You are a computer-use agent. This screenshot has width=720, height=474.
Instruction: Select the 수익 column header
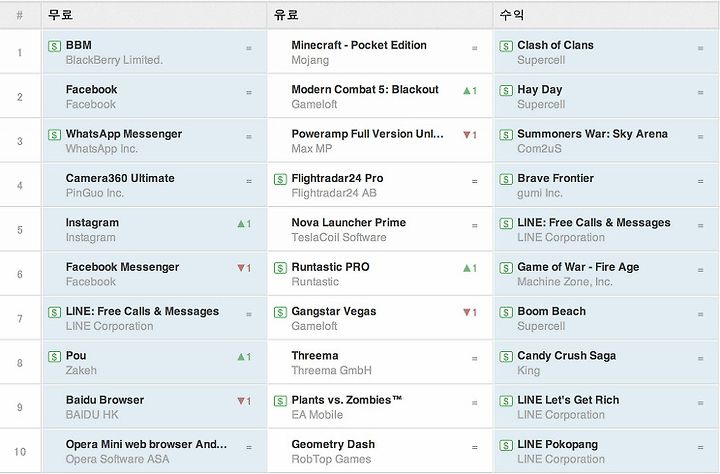click(512, 15)
